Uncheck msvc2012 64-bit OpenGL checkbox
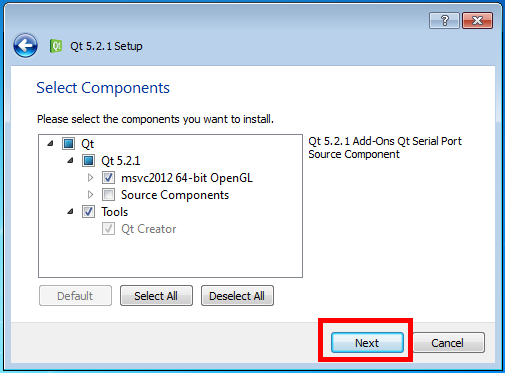This screenshot has width=505, height=373. click(108, 178)
